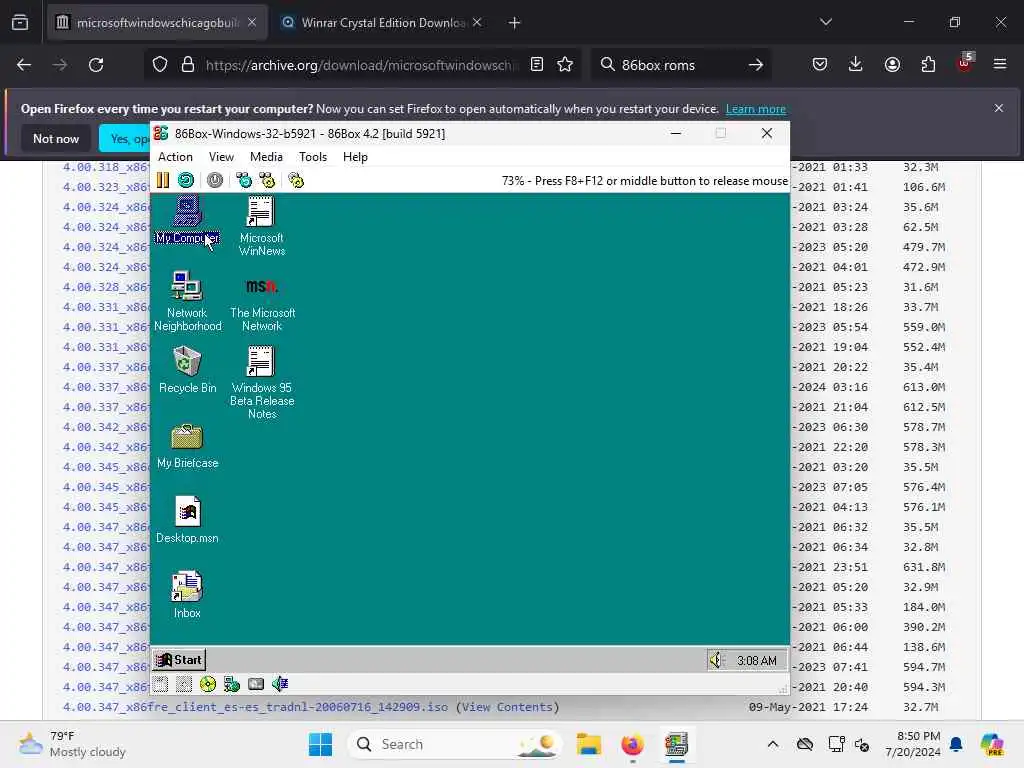Open the Tools menu in 86Box
This screenshot has width=1024, height=768.
point(313,157)
